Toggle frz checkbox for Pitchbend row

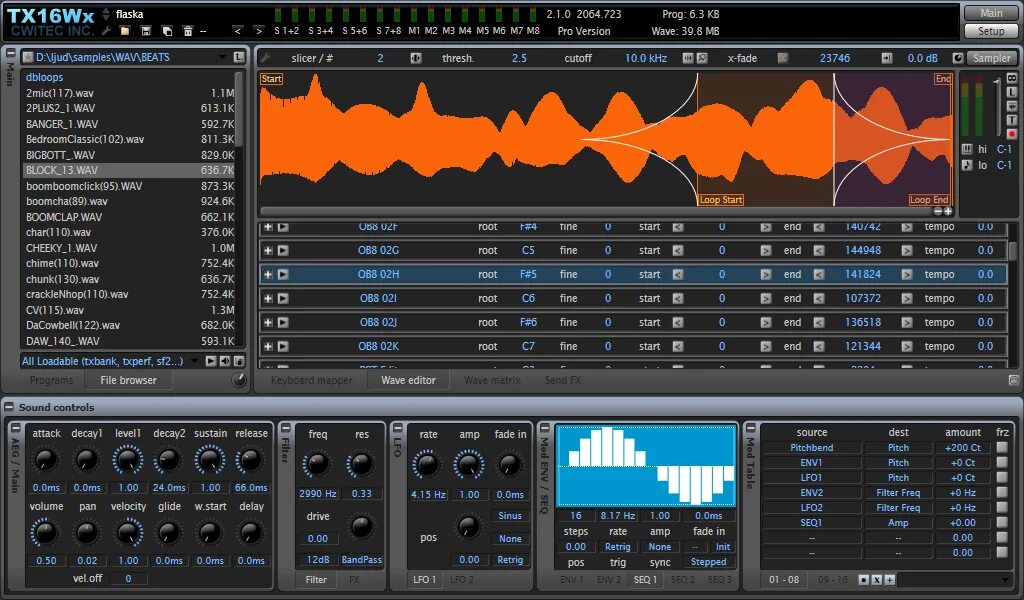pyautogui.click(x=1002, y=447)
